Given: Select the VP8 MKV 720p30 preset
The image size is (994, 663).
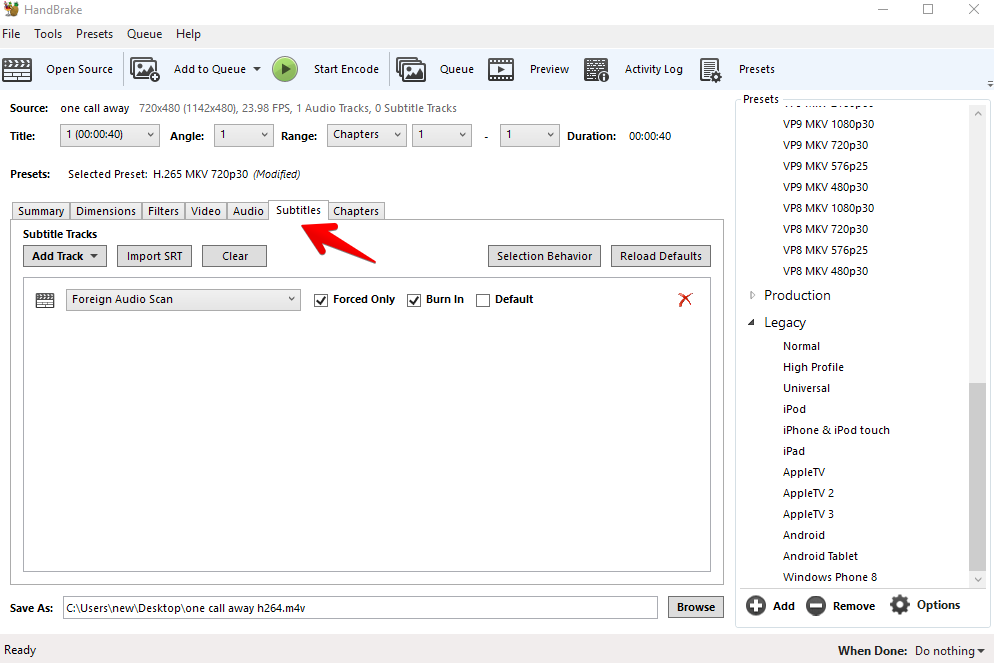Looking at the screenshot, I should 825,229.
